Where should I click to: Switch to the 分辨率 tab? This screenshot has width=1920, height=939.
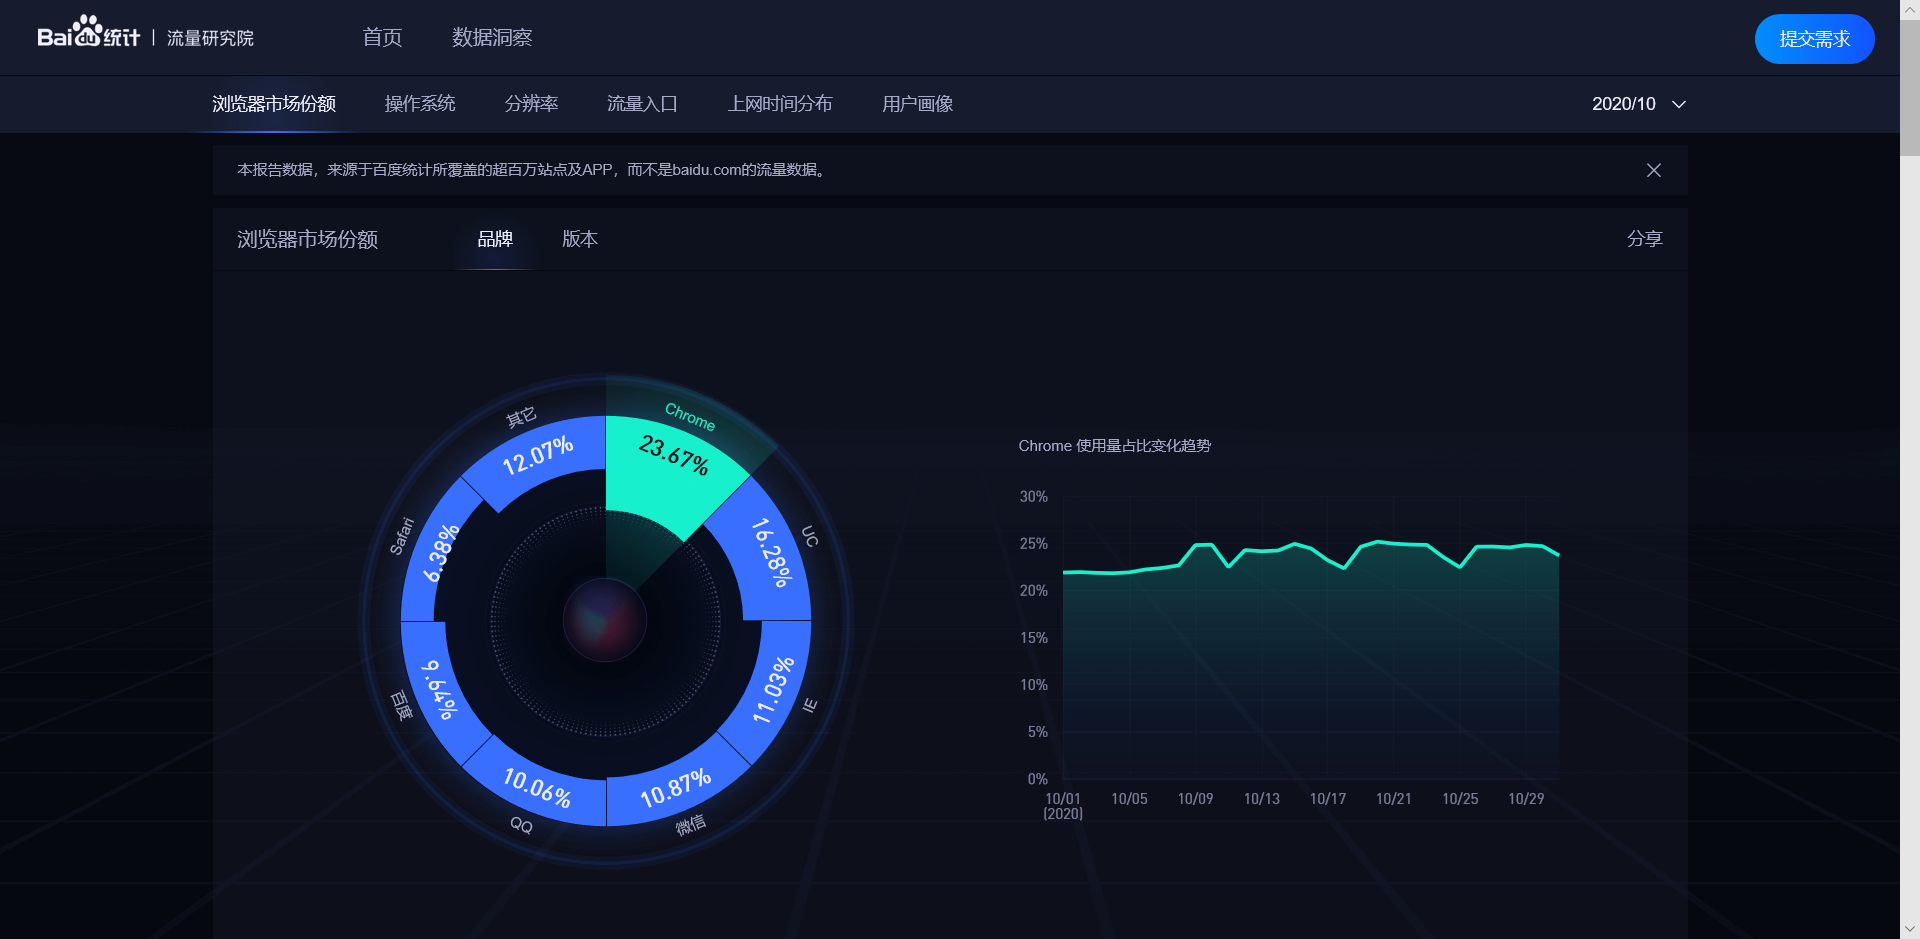click(531, 104)
